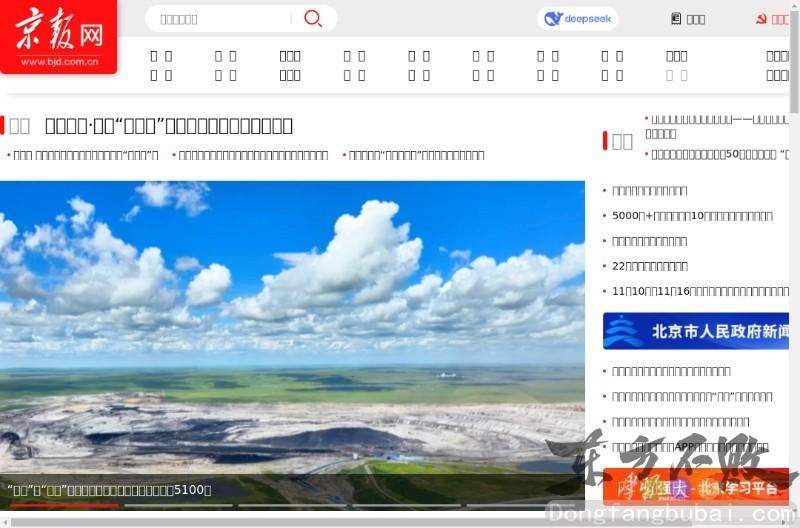Image resolution: width=800 pixels, height=528 pixels.
Task: Click the newspaper icon in header
Action: pyautogui.click(x=676, y=19)
